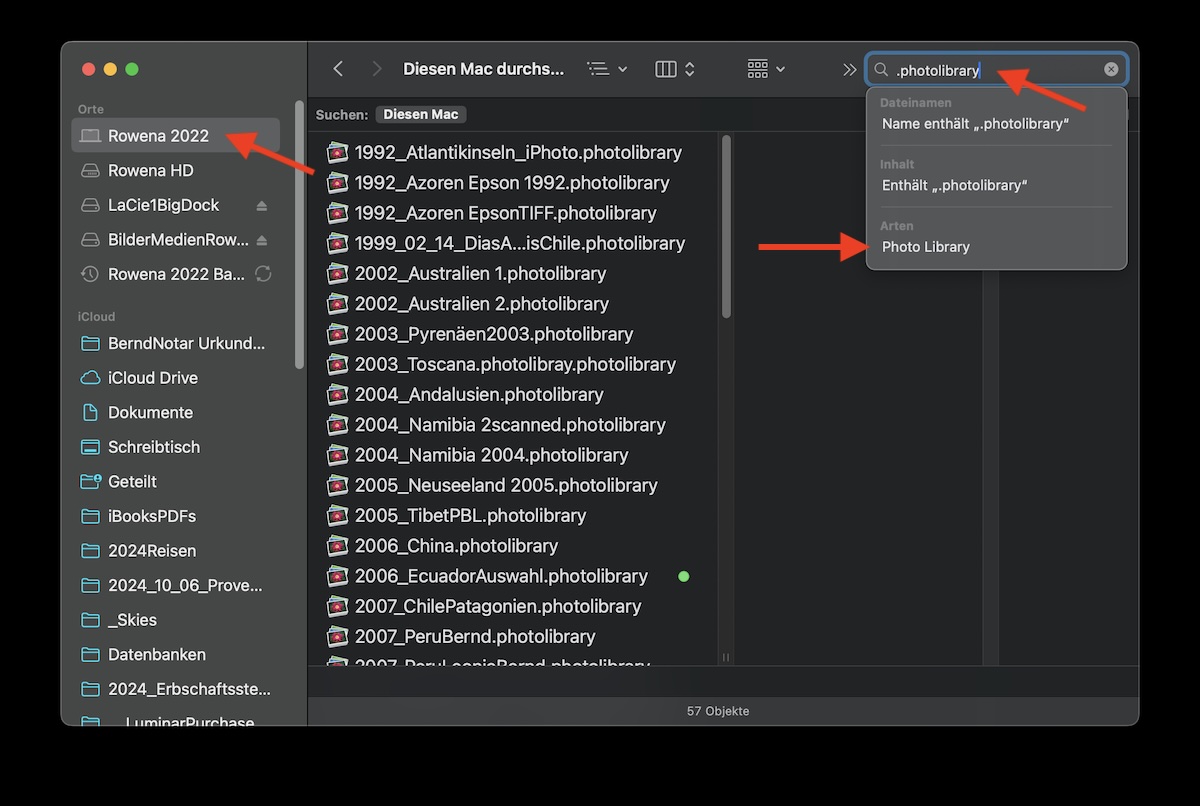This screenshot has width=1200, height=806.
Task: Open BerndNotar Urkund... folder in sidebar
Action: click(175, 343)
